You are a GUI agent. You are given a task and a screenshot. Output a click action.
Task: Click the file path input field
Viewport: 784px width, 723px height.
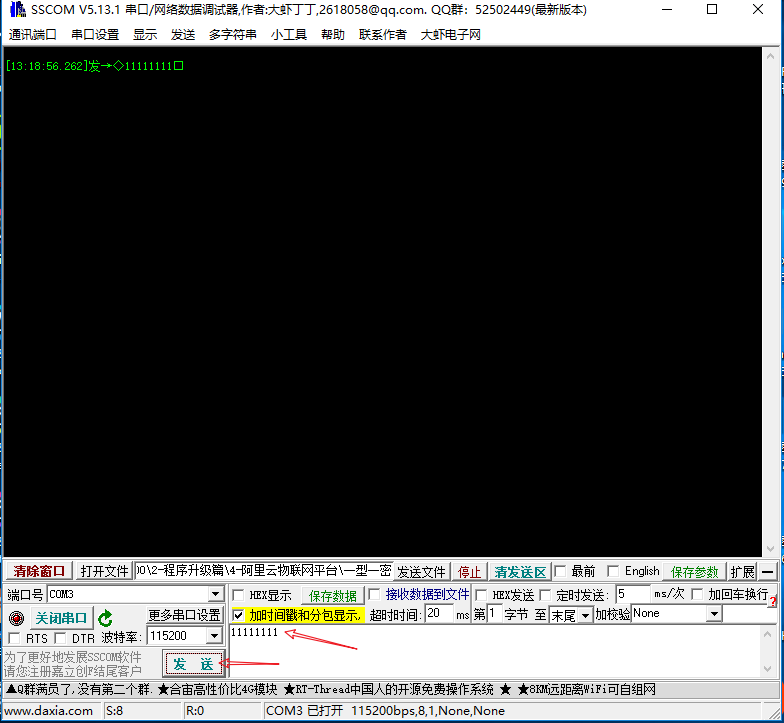point(264,570)
